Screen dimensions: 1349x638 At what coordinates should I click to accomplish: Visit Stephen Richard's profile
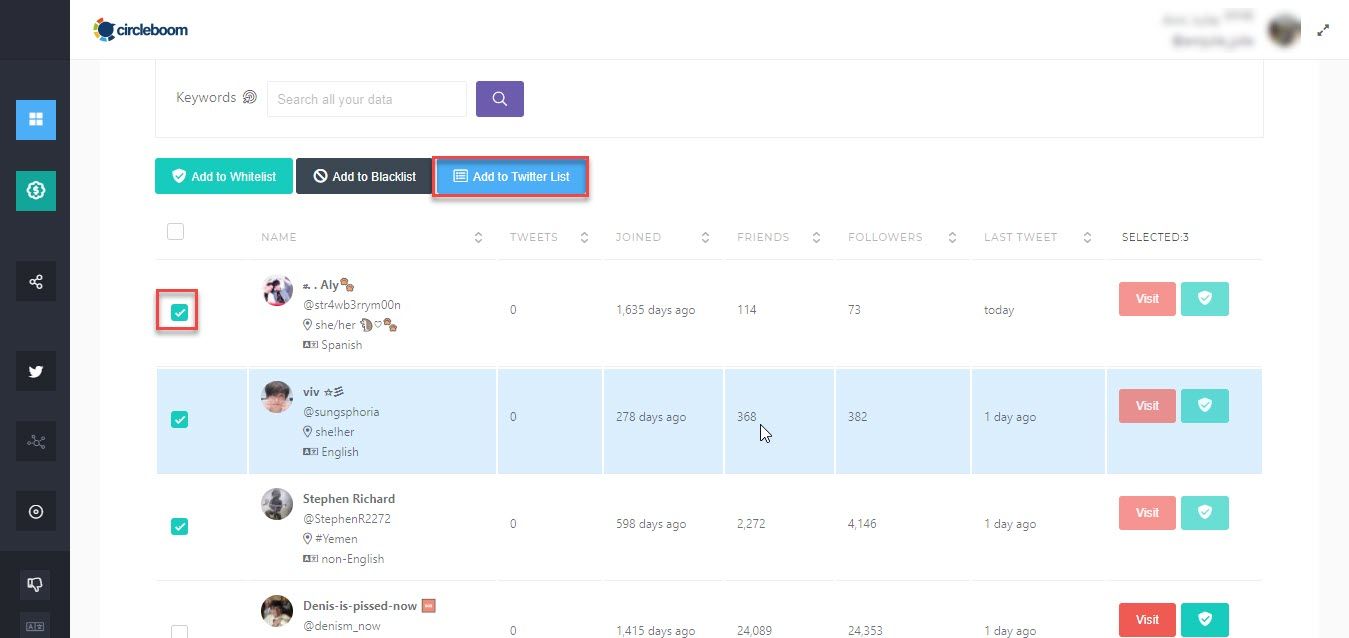[1147, 513]
